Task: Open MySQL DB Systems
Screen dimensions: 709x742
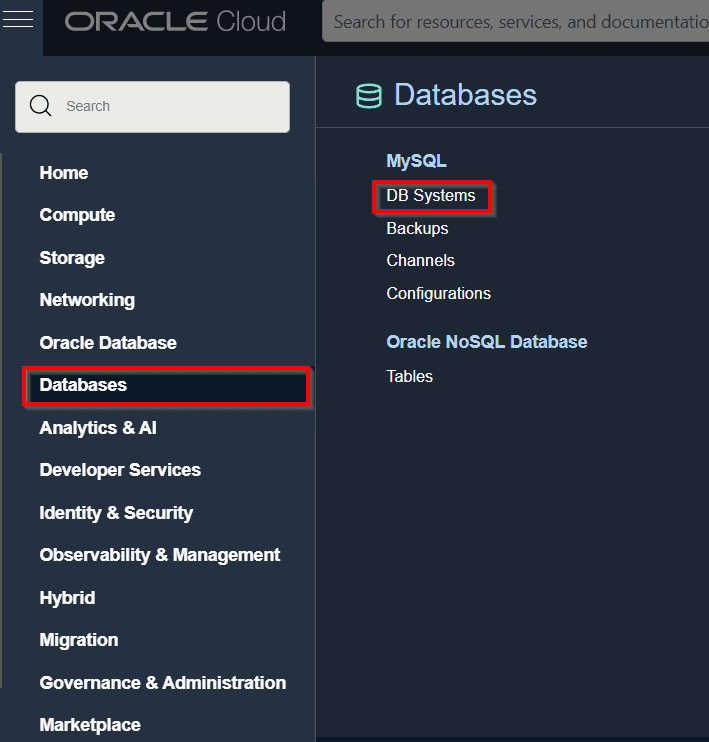Action: tap(431, 195)
